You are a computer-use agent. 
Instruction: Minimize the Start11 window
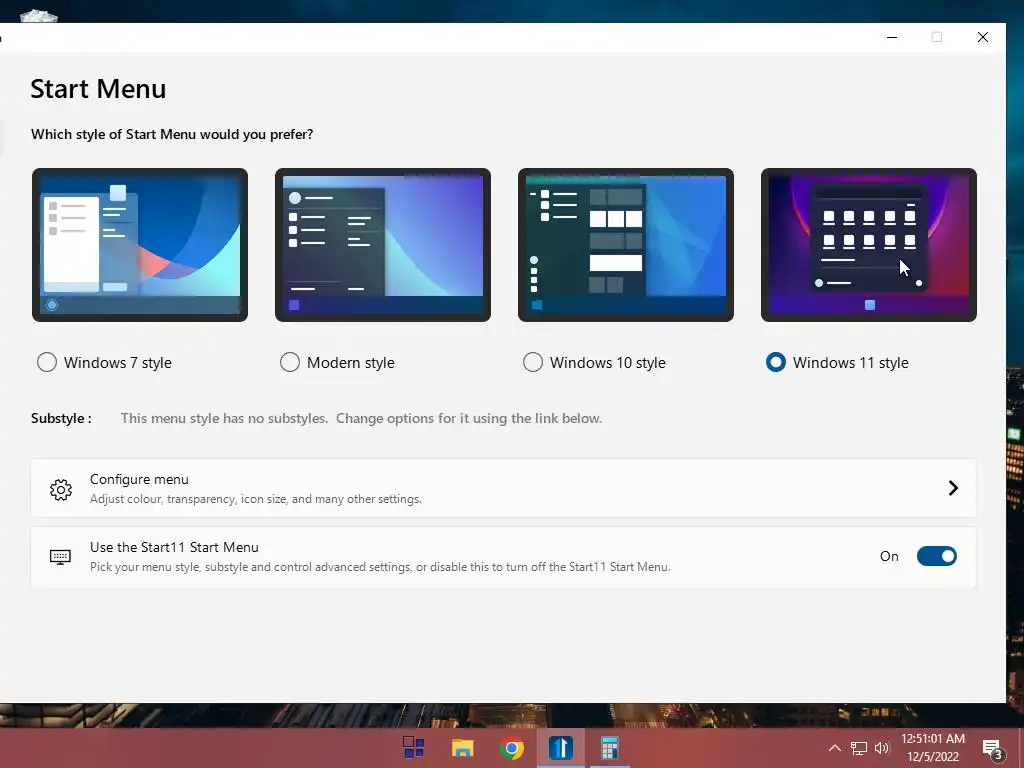tap(892, 37)
